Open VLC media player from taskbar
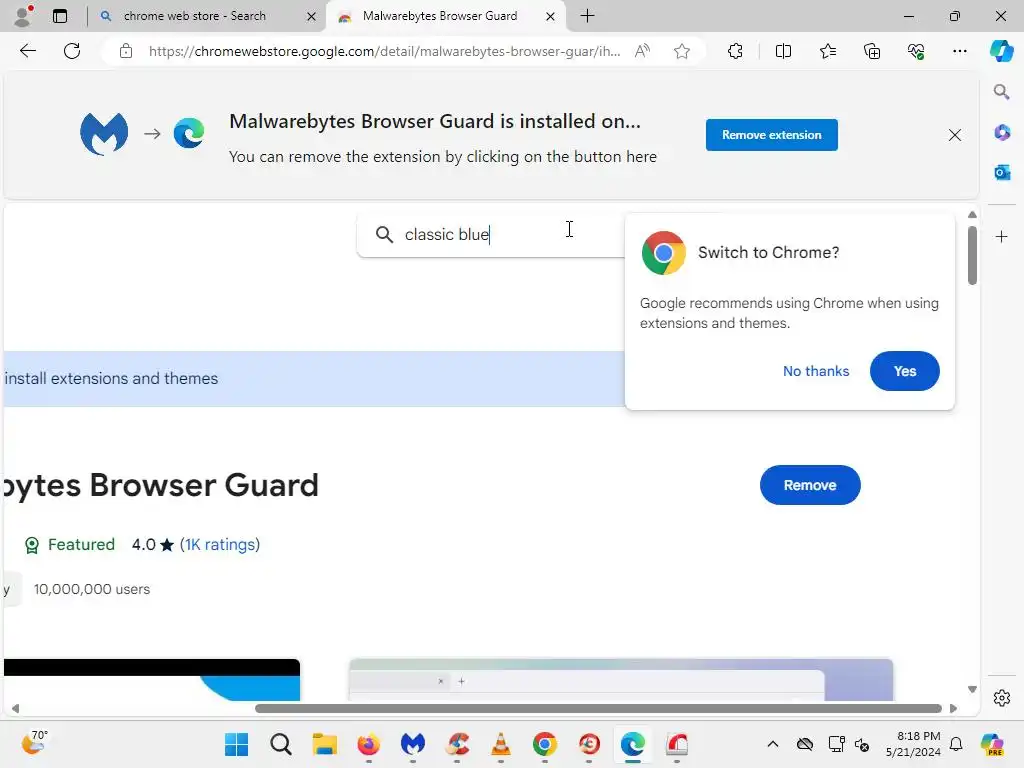The width and height of the screenshot is (1024, 768). click(500, 744)
